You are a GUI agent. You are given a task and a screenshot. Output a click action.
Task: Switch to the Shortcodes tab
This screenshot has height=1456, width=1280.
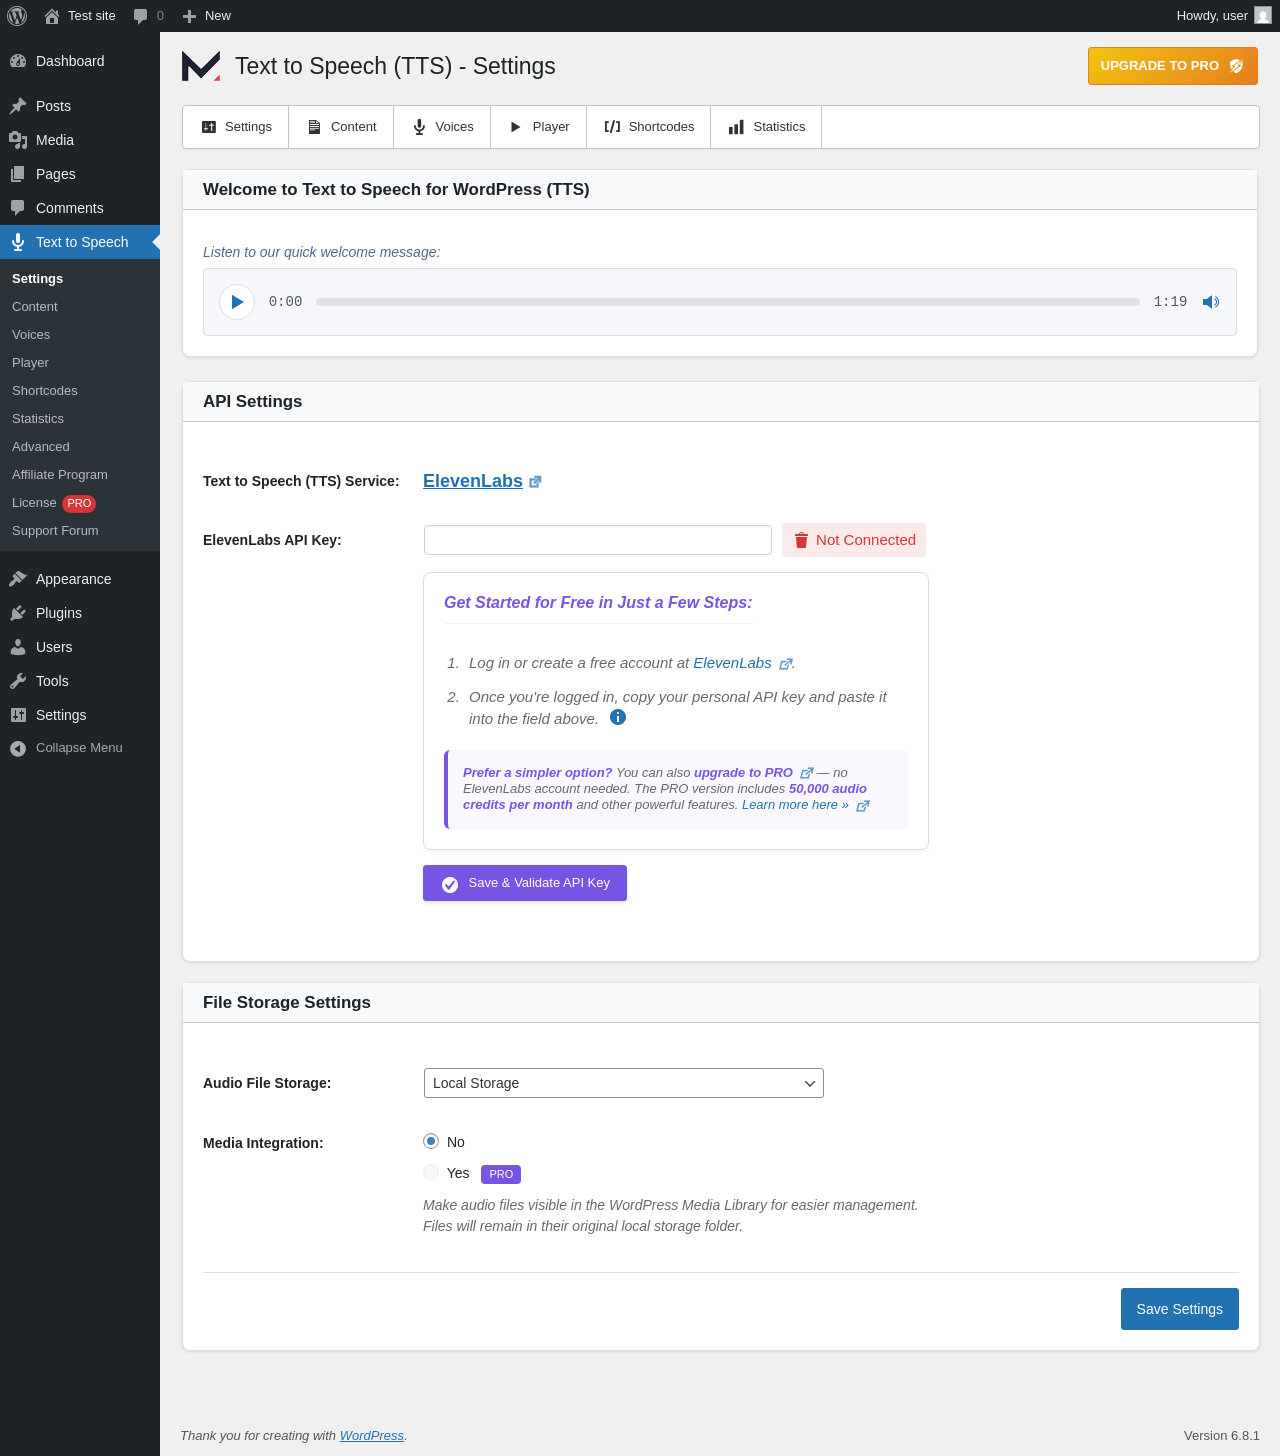tap(649, 127)
